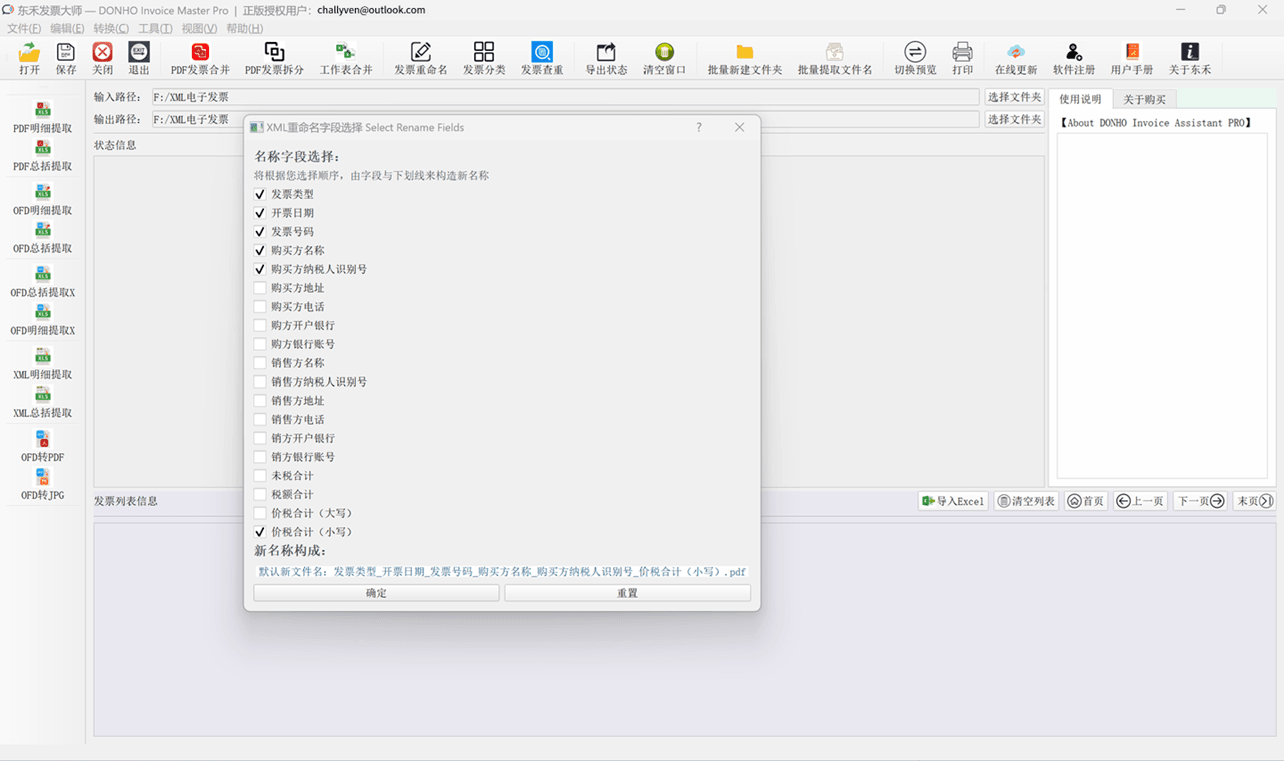Select PDF总括提取 in sidebar

coord(43,157)
